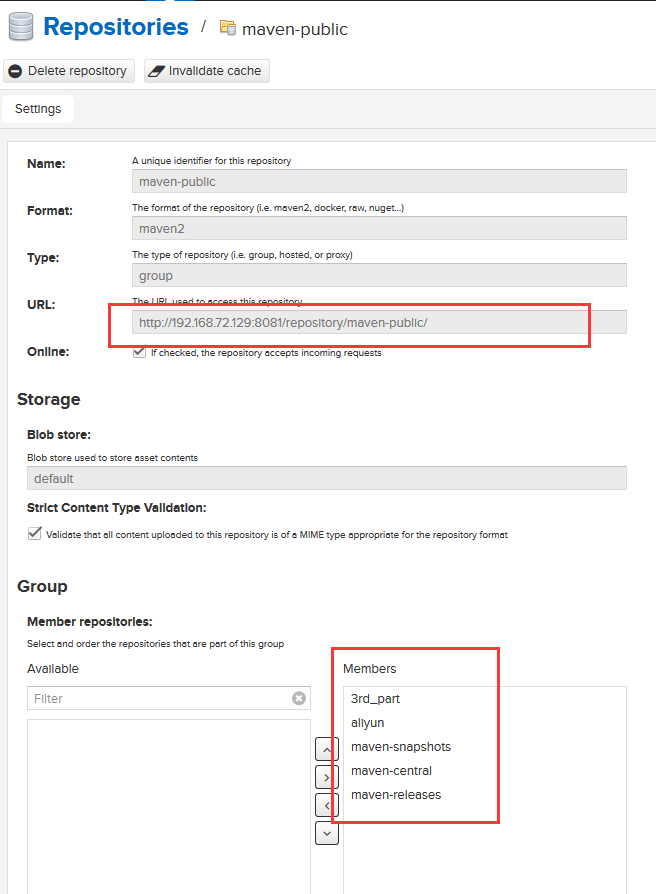The width and height of the screenshot is (656, 894).
Task: Select maven-central in the Members list
Action: (484, 770)
